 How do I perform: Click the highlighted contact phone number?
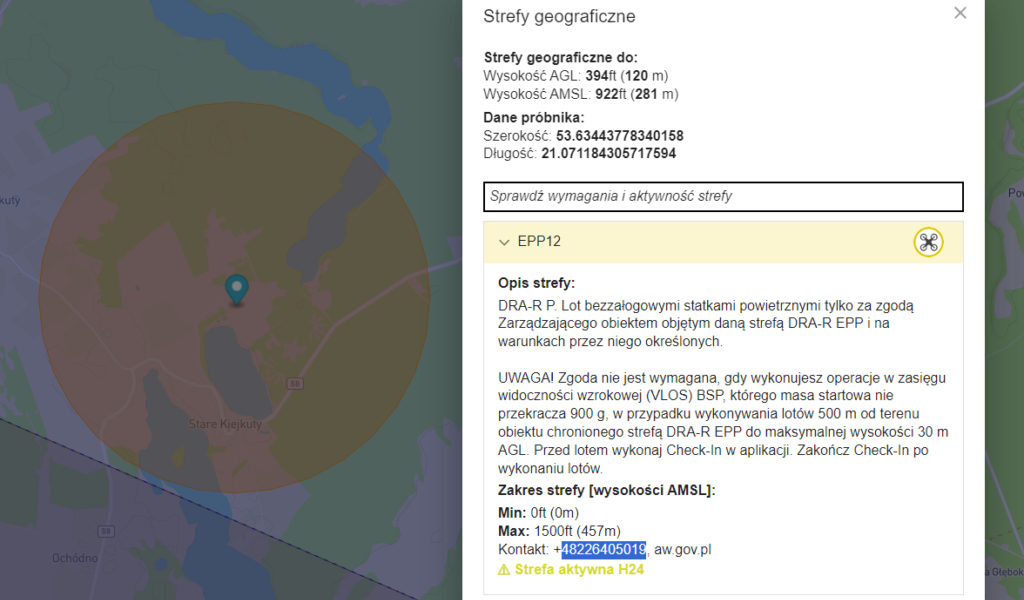pos(603,550)
